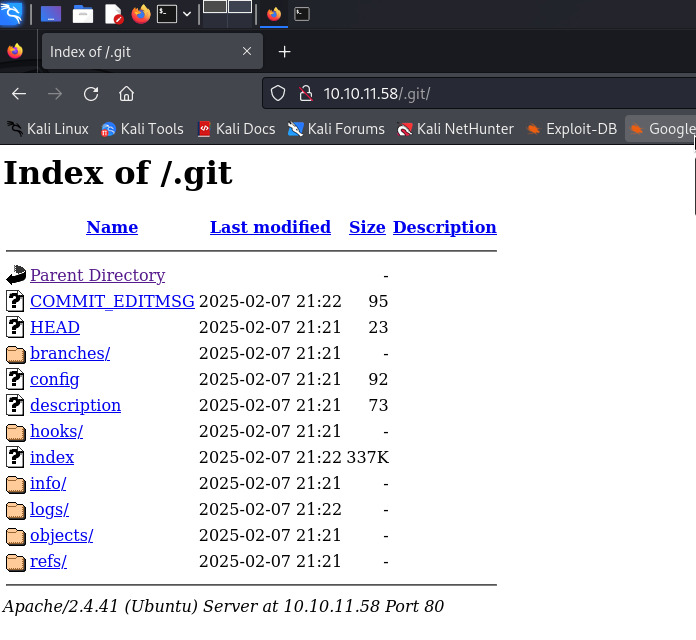
Task: Expand the terminal launcher dropdown arrow
Action: [187, 14]
